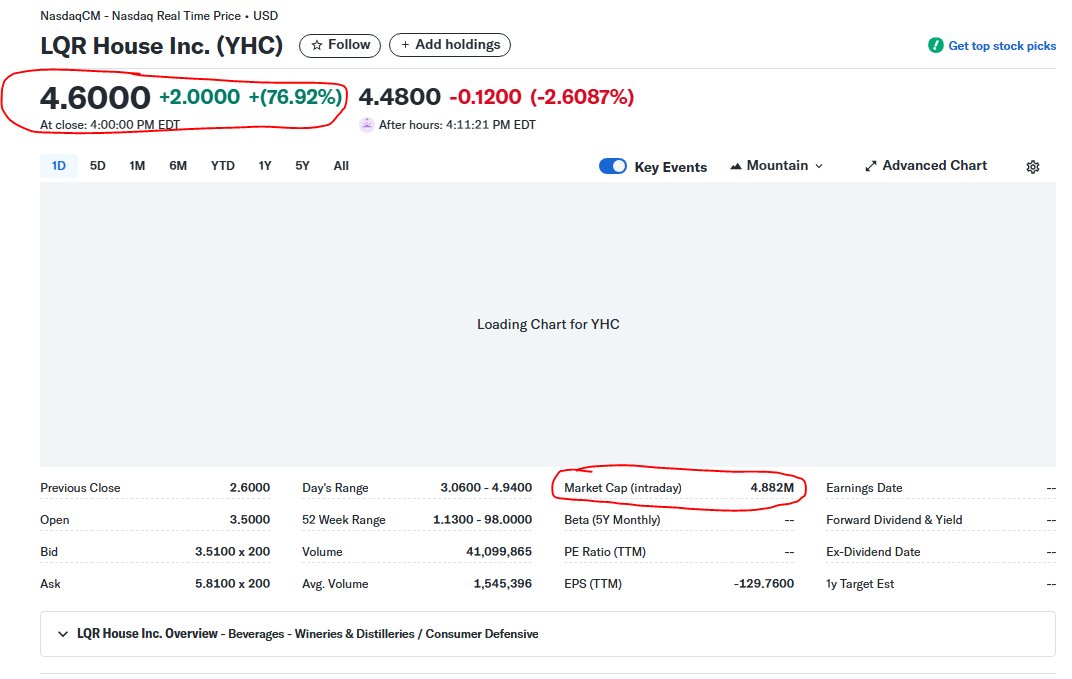Click the Previous Close value 2.6000
The image size is (1072, 679).
tap(250, 488)
